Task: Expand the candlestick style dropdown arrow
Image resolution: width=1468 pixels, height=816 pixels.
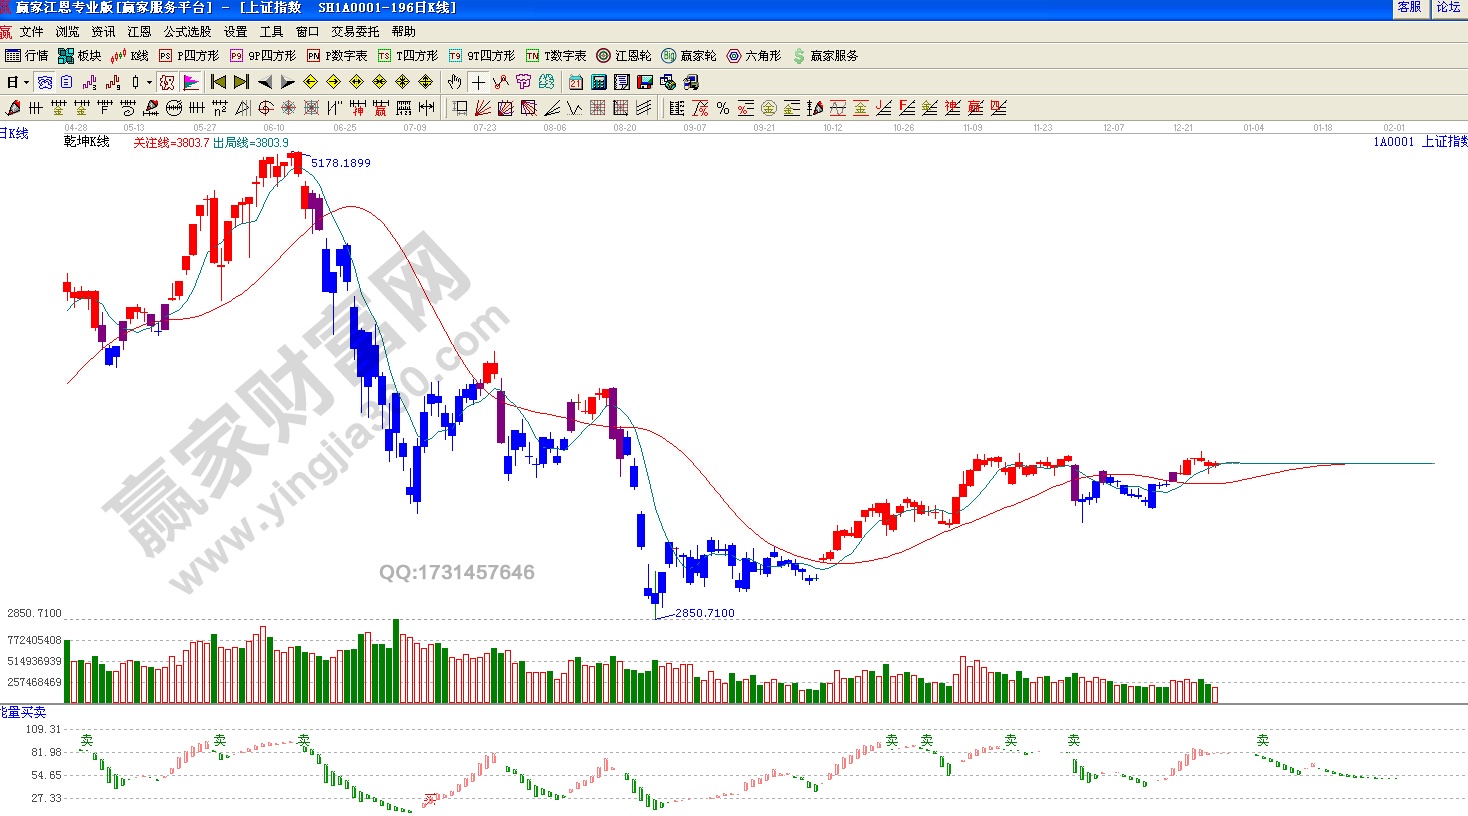Action: 149,83
